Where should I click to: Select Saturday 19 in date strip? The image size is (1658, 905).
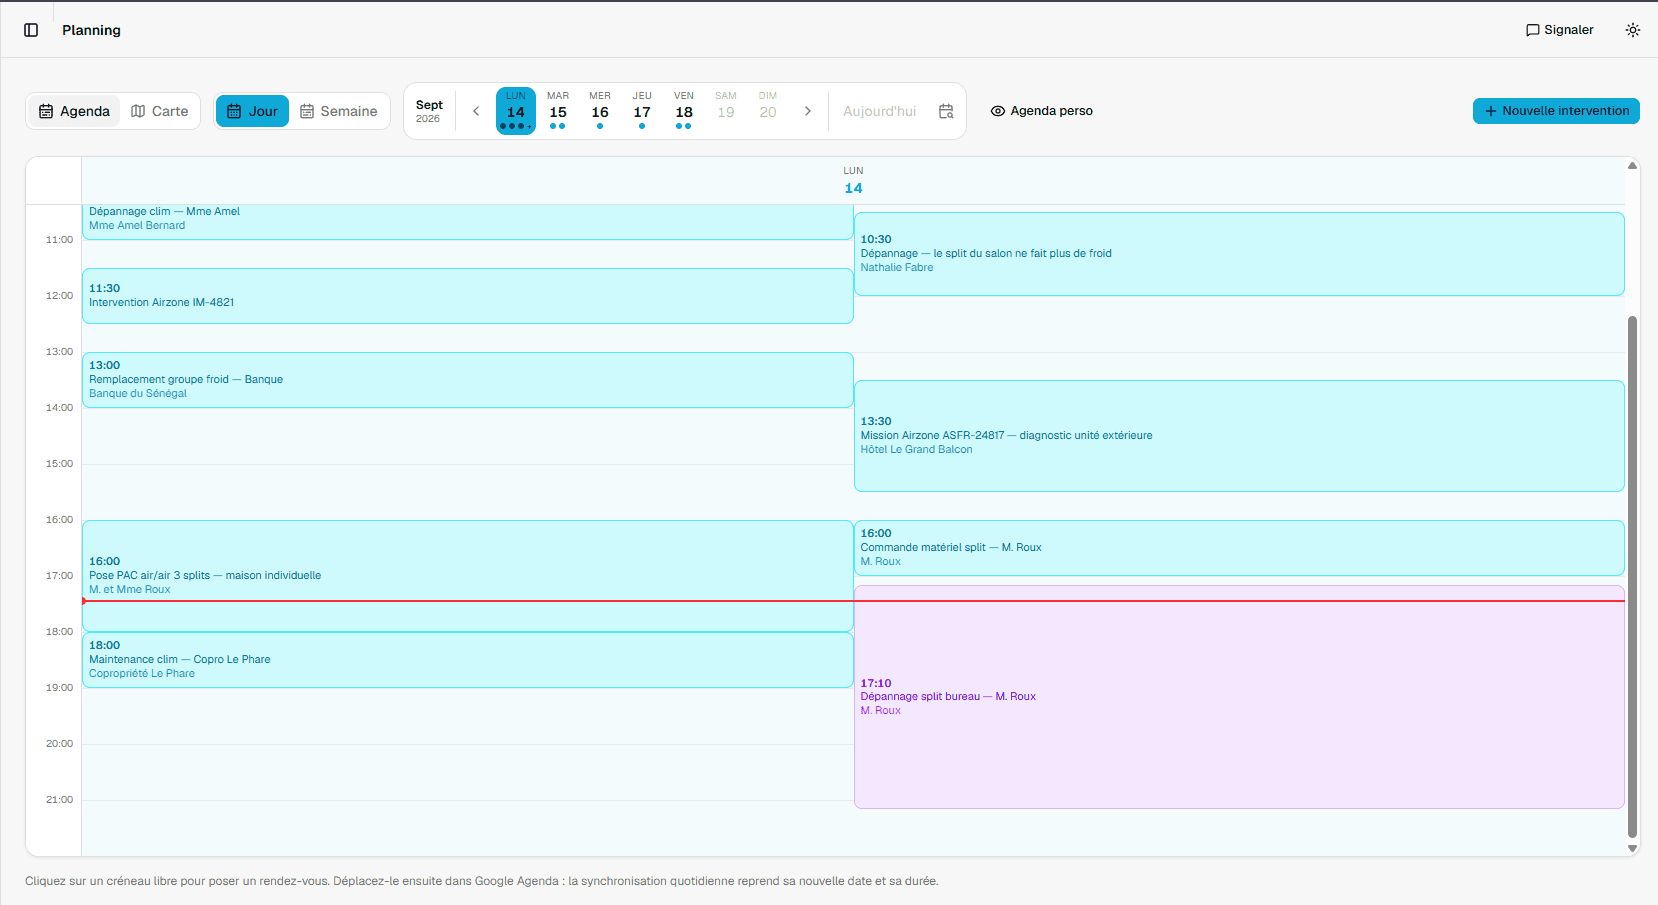(x=726, y=110)
